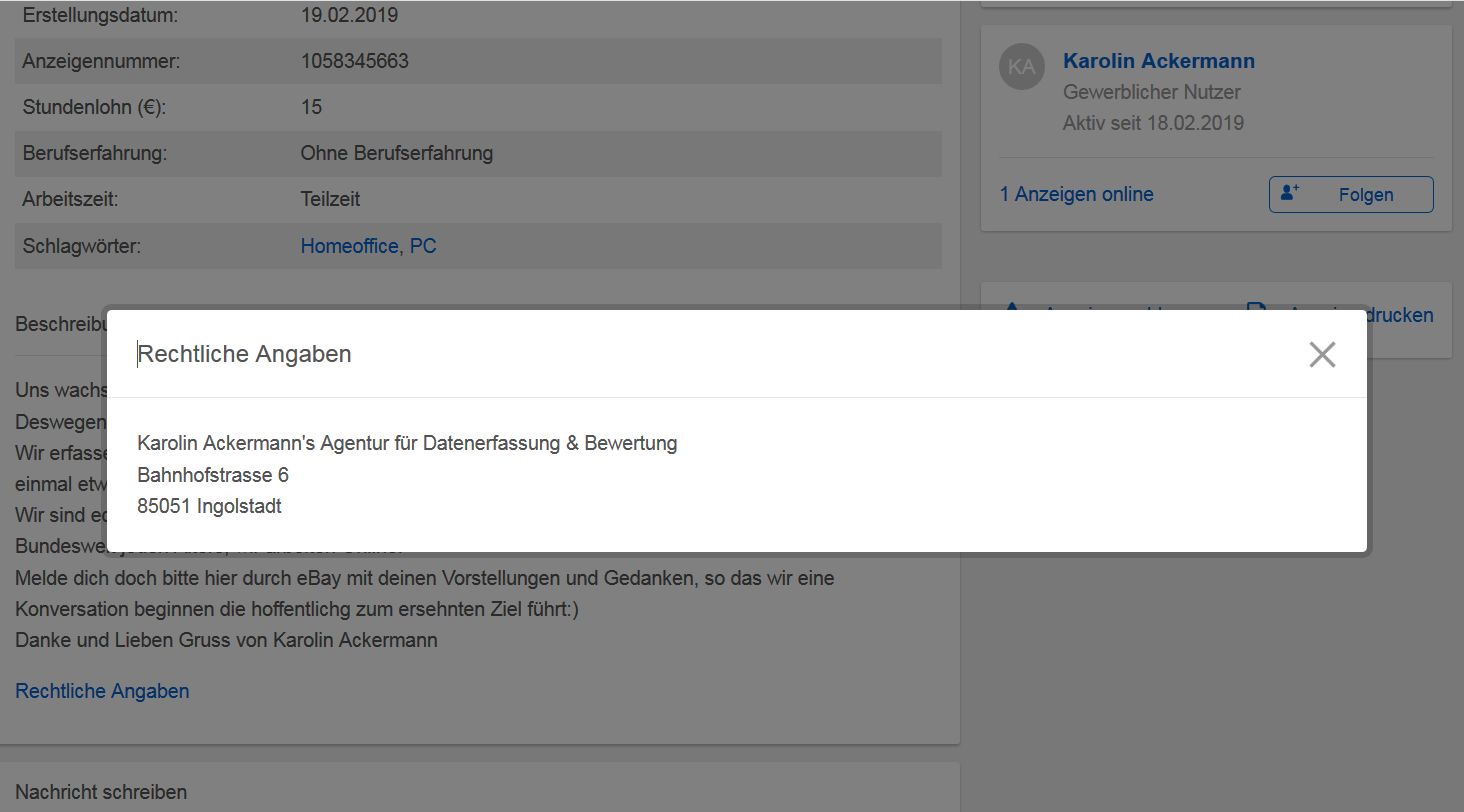View the 1 Anzeigen online link

click(x=1076, y=194)
